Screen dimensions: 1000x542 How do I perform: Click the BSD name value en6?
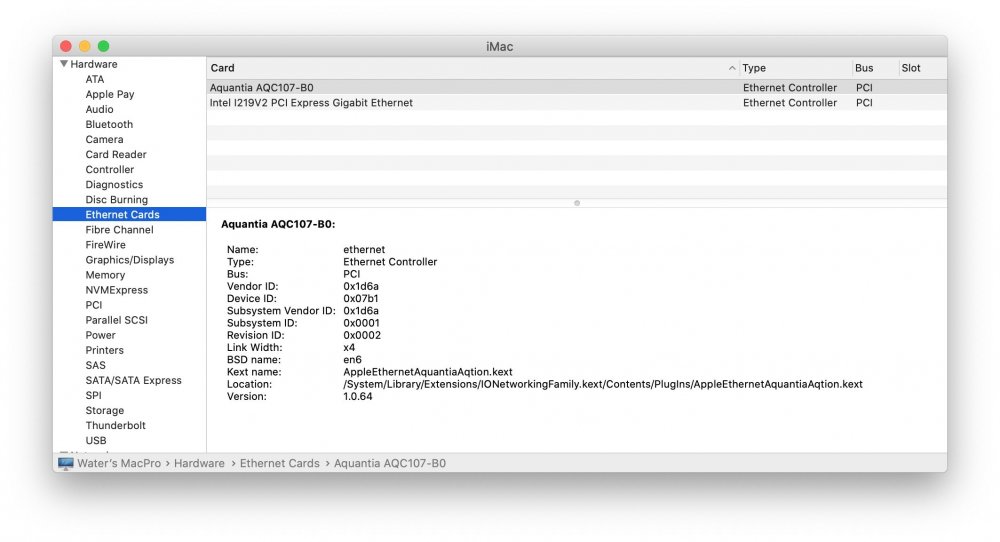click(352, 360)
